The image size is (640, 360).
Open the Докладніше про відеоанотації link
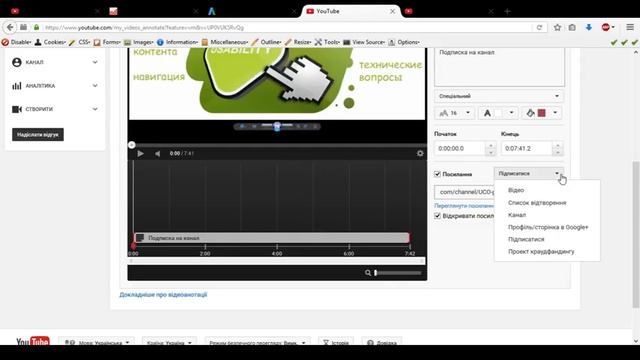coord(163,294)
